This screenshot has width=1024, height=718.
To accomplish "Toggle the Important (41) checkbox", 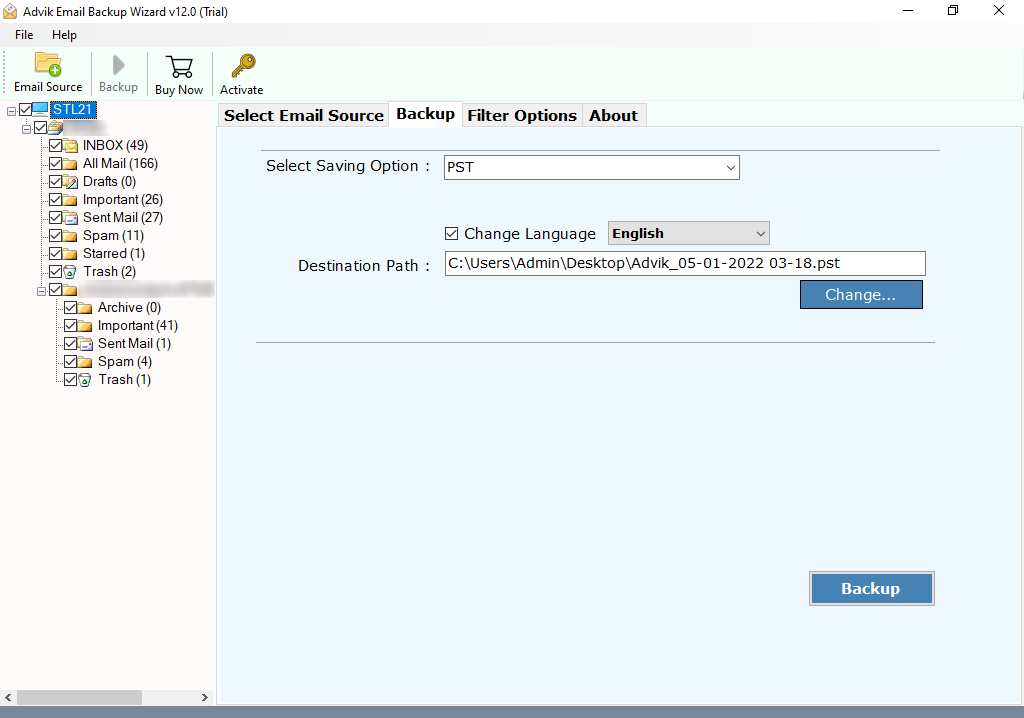I will (x=71, y=325).
